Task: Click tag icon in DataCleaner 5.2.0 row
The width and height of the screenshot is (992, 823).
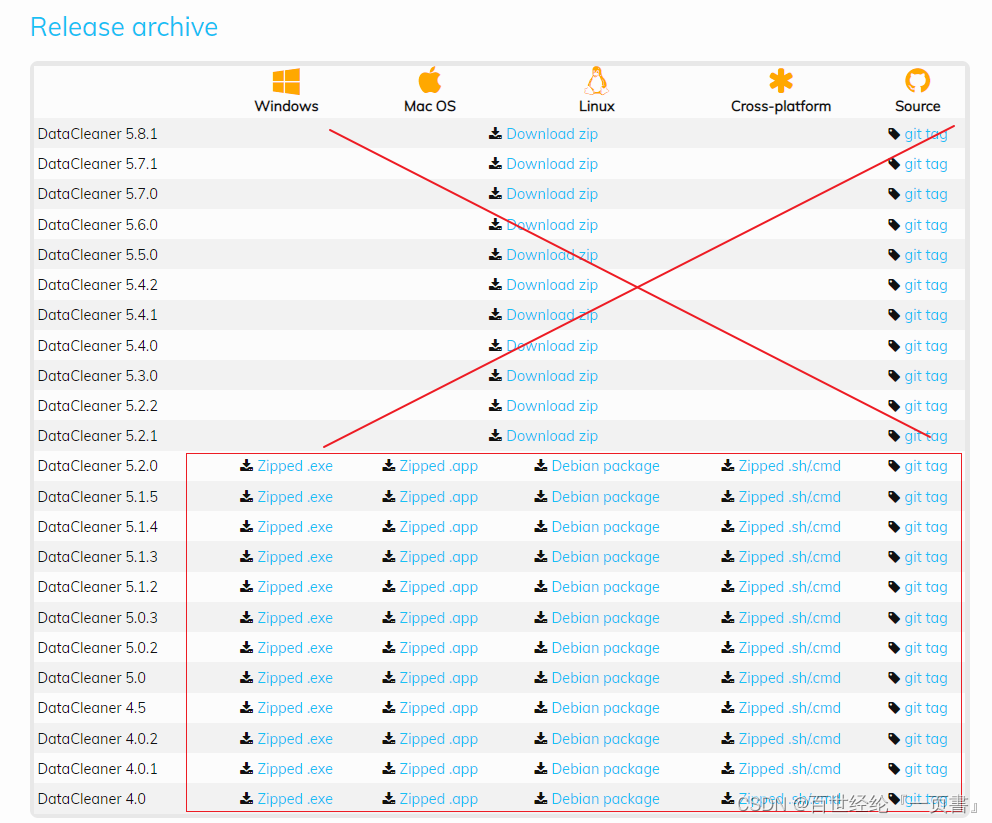Action: pyautogui.click(x=894, y=466)
